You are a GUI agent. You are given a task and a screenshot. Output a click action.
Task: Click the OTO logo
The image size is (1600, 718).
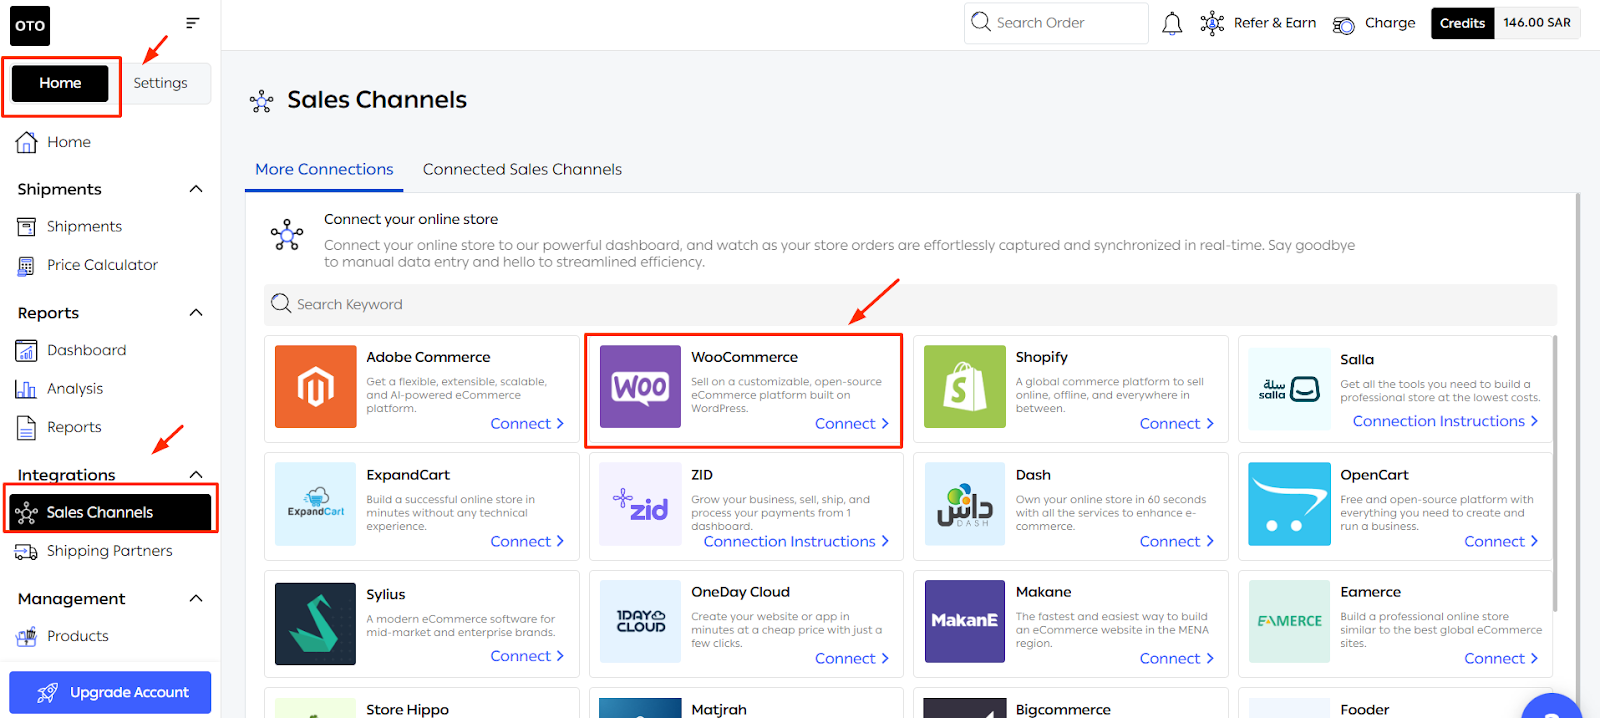30,26
